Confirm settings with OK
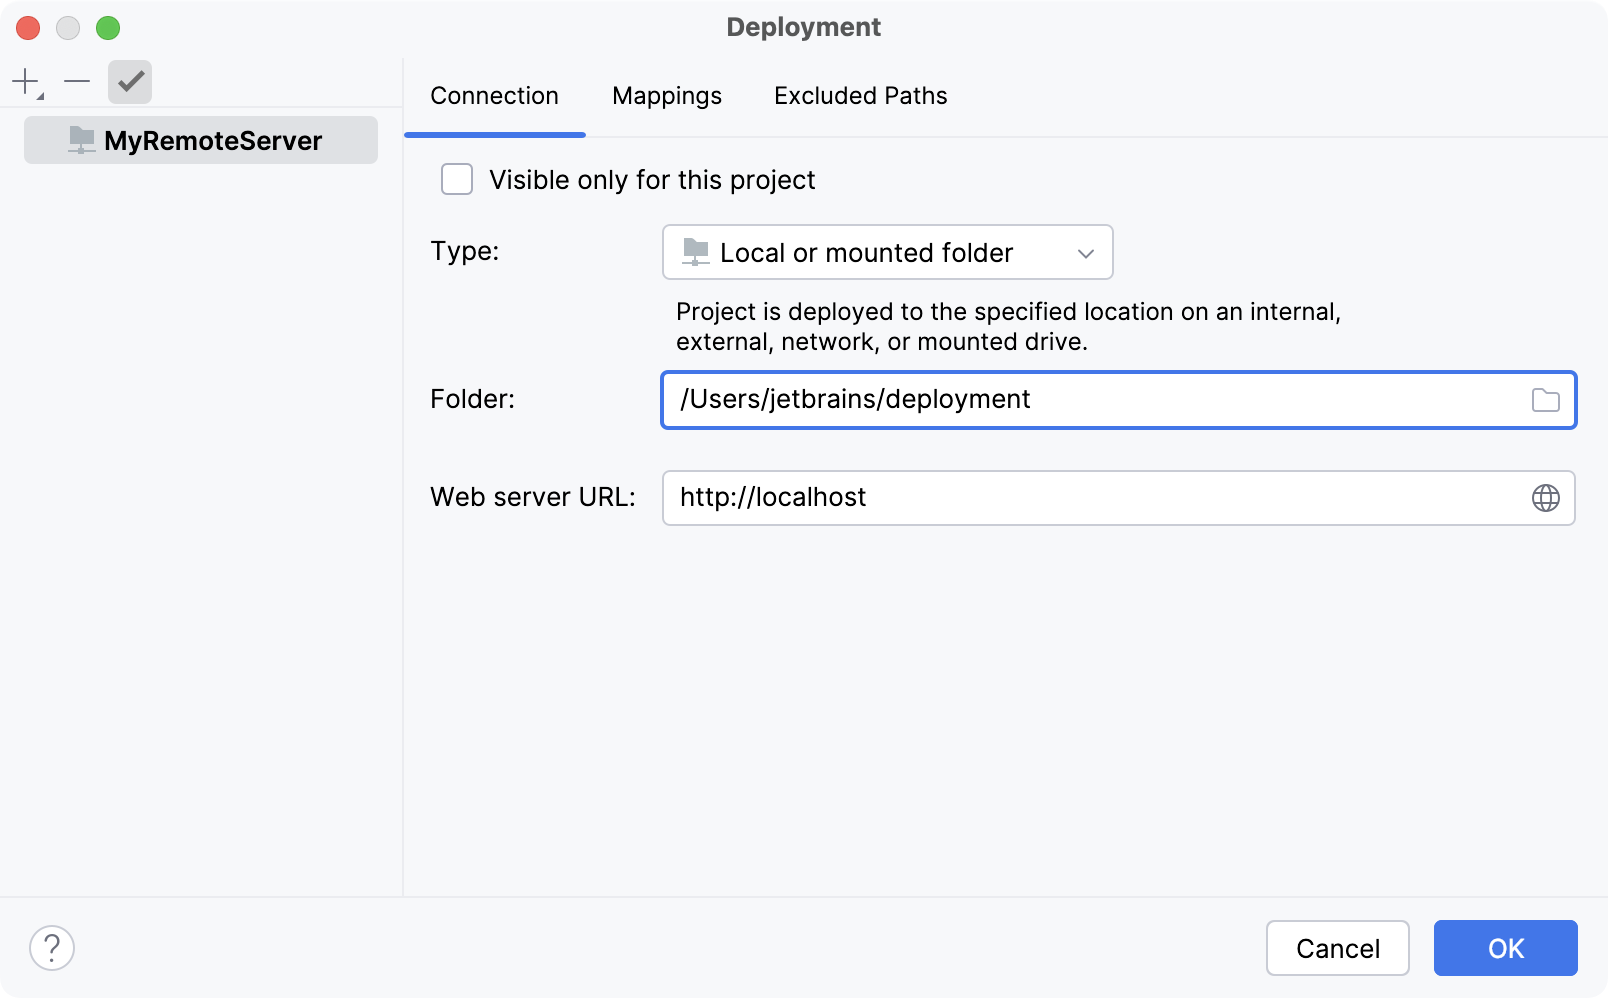1608x998 pixels. pos(1505,948)
